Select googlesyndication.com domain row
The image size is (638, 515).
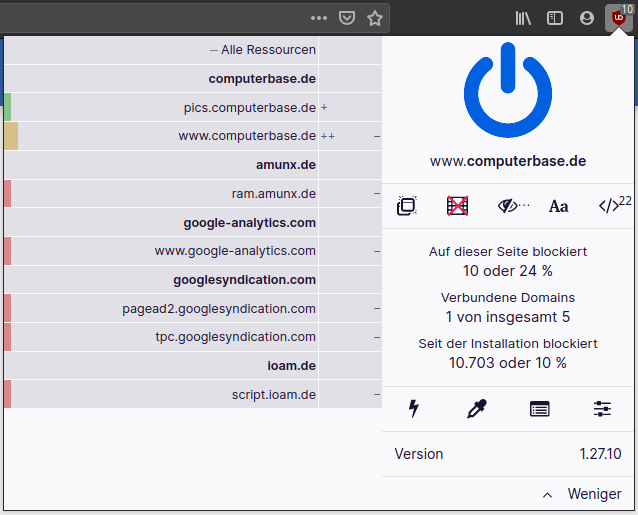(x=161, y=279)
